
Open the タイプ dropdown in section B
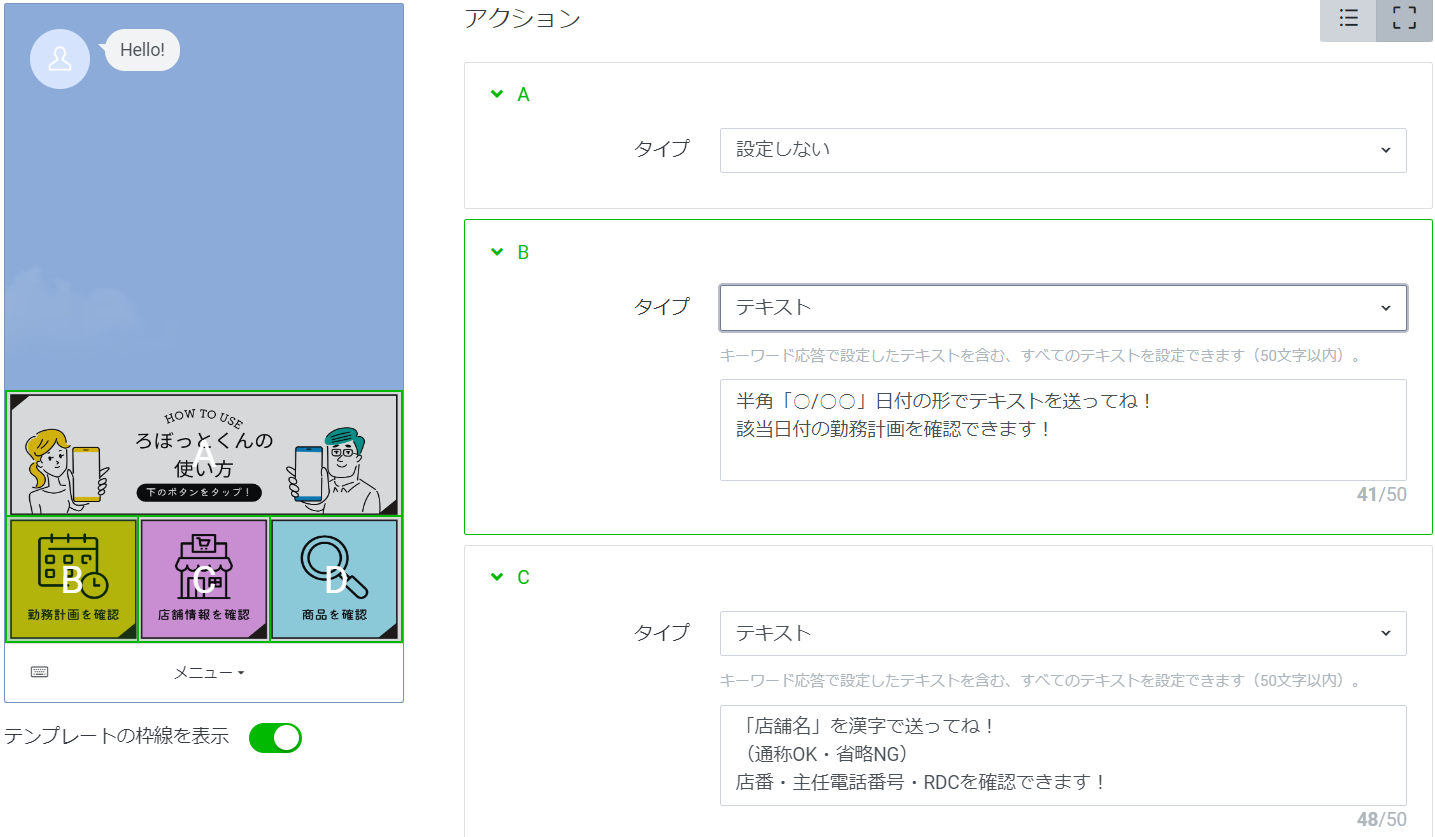pos(1062,307)
